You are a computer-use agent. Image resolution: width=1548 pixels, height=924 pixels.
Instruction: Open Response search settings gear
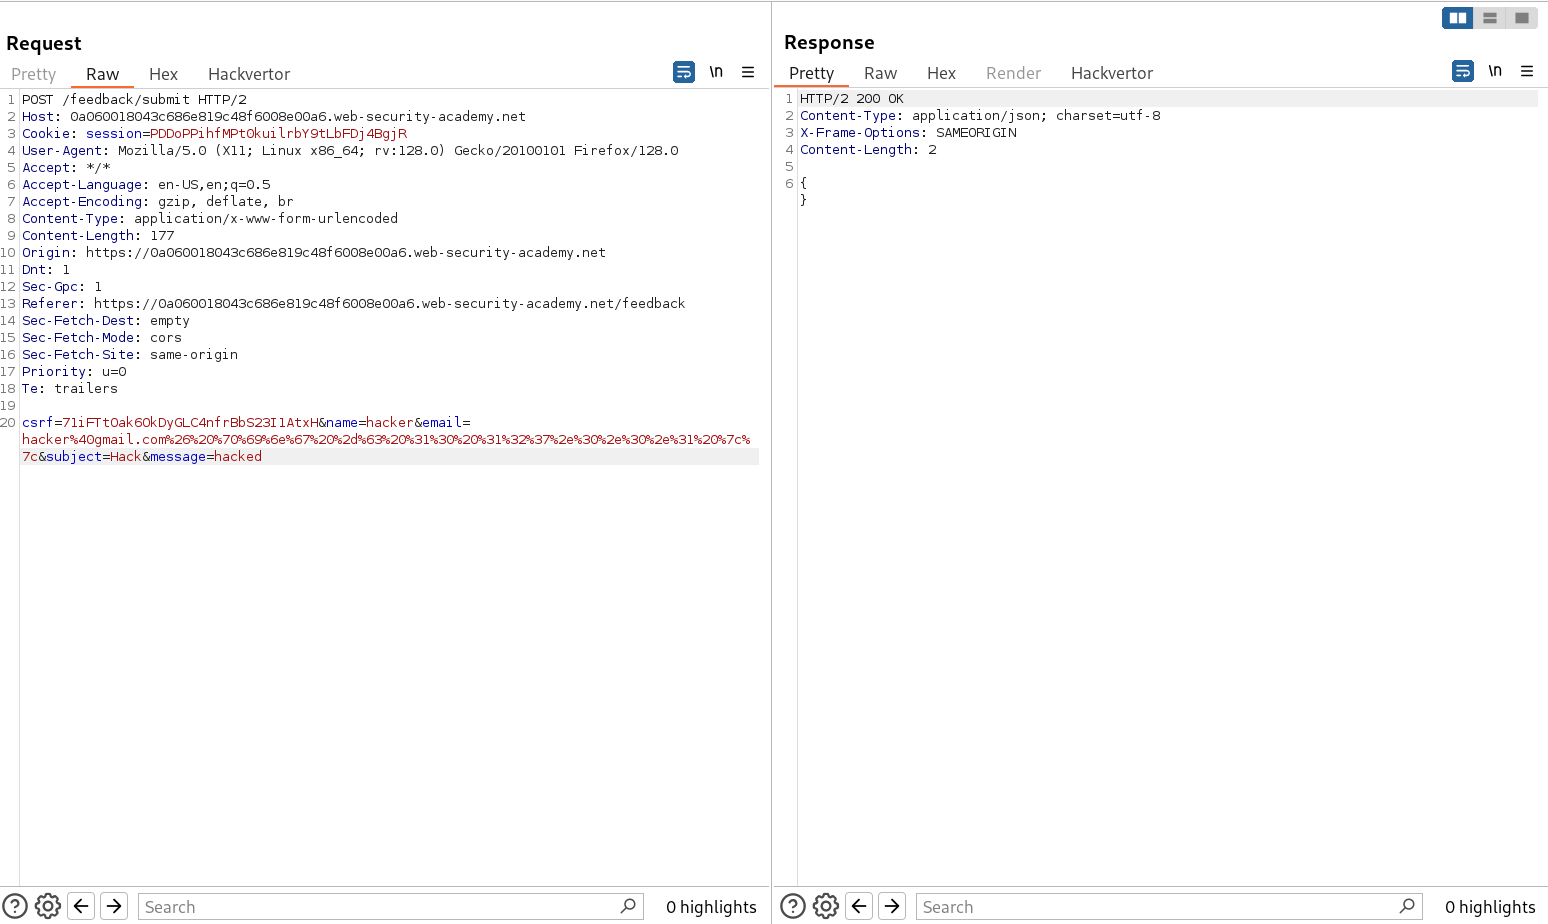(x=826, y=906)
